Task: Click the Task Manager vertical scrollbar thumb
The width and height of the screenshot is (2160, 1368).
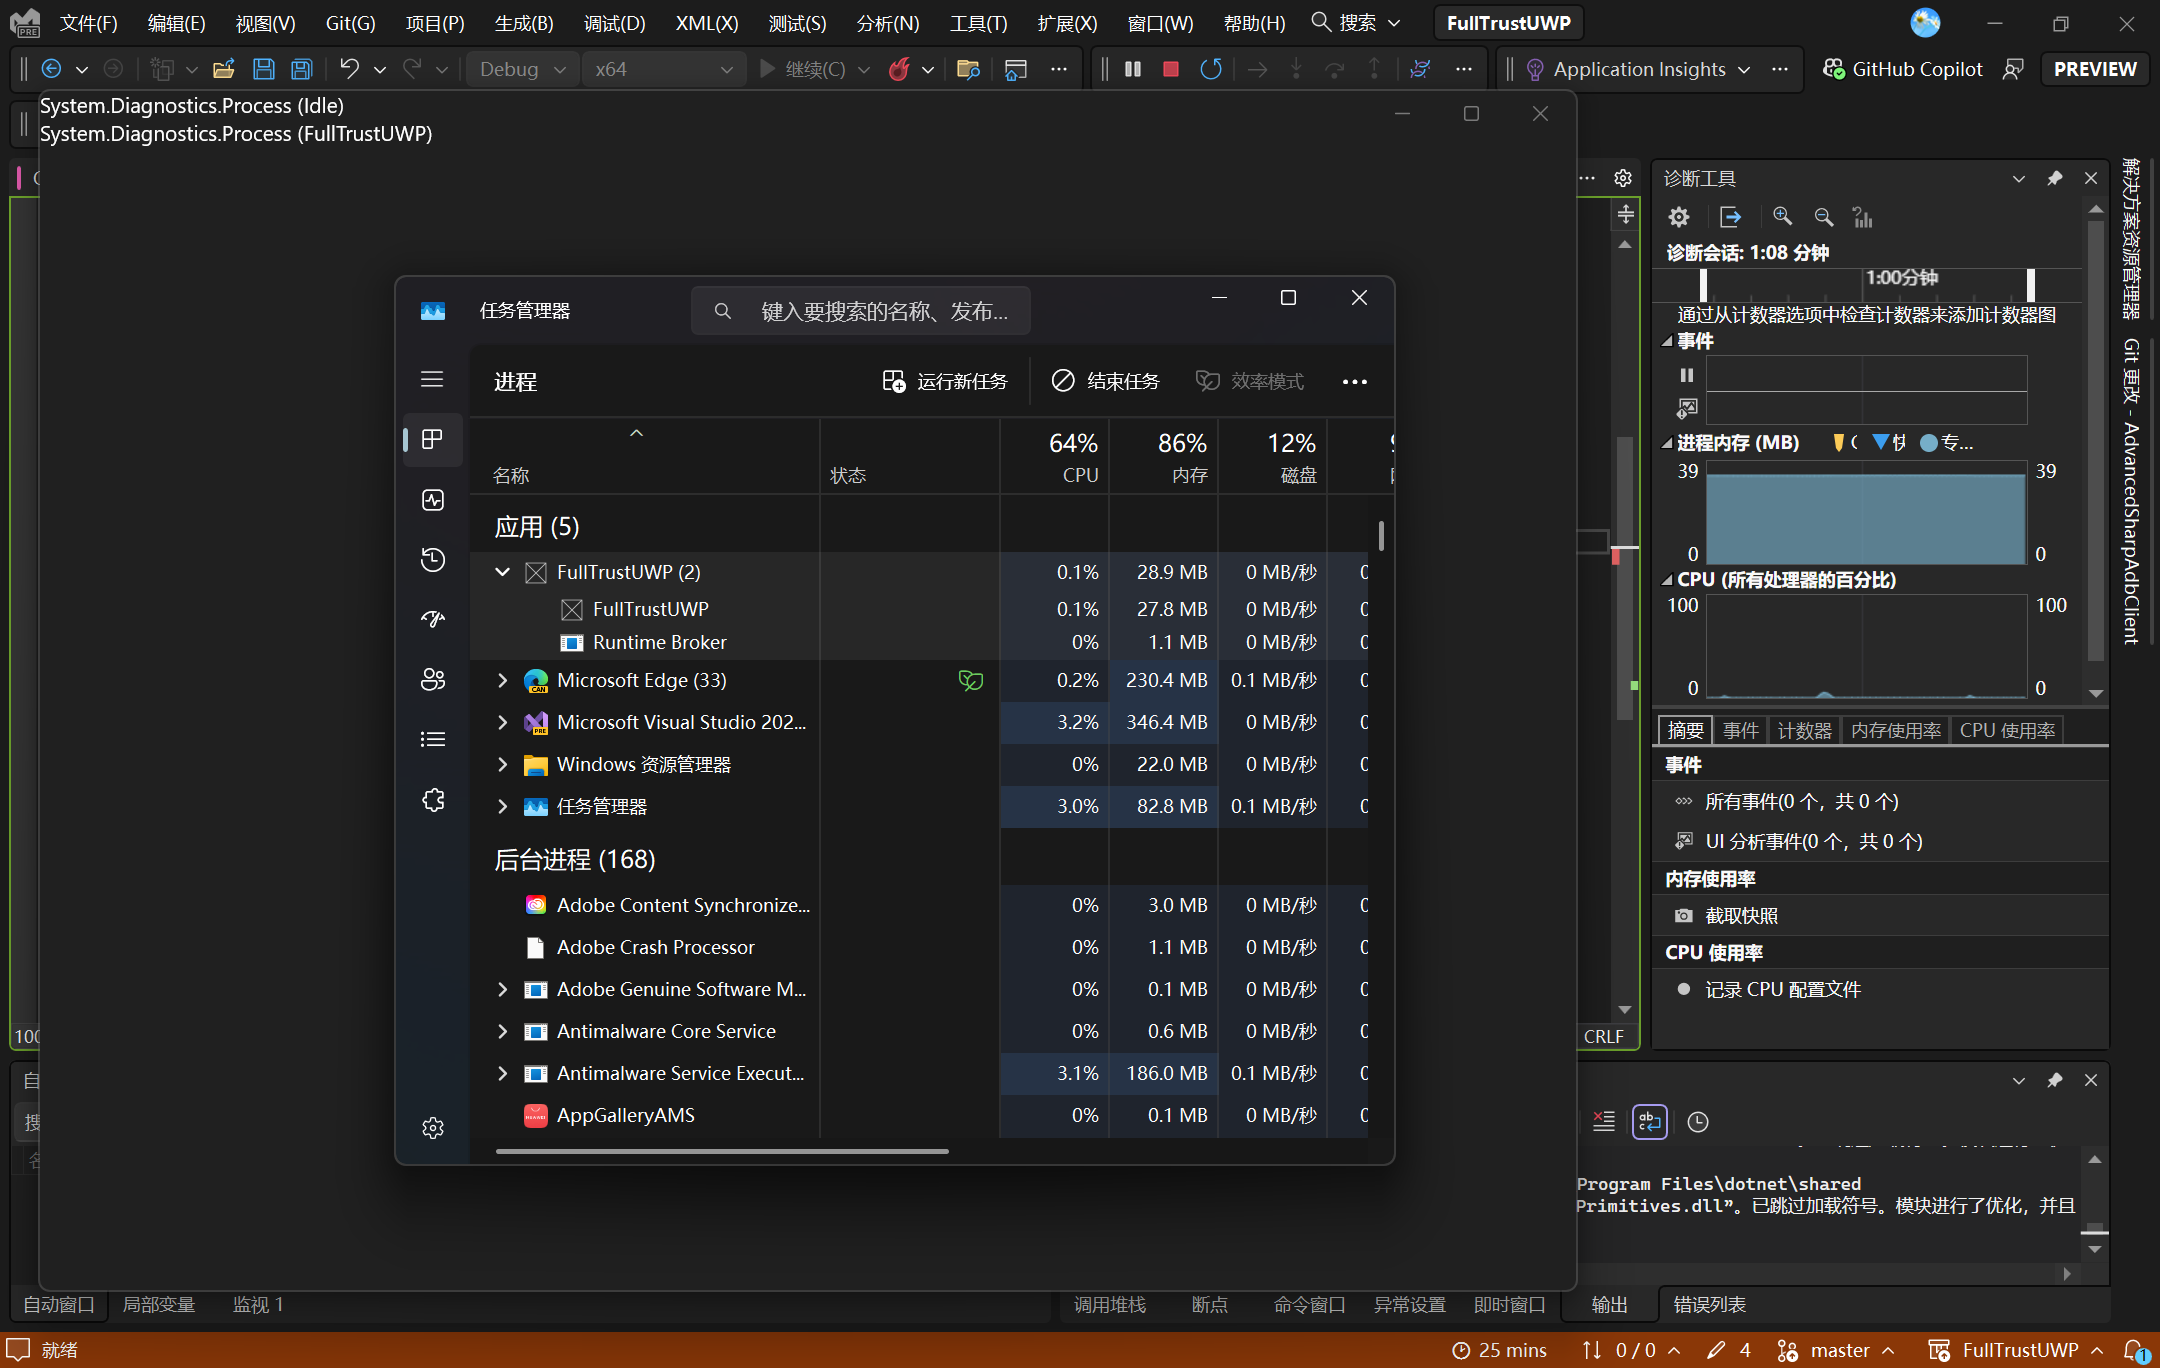Action: pos(1381,535)
